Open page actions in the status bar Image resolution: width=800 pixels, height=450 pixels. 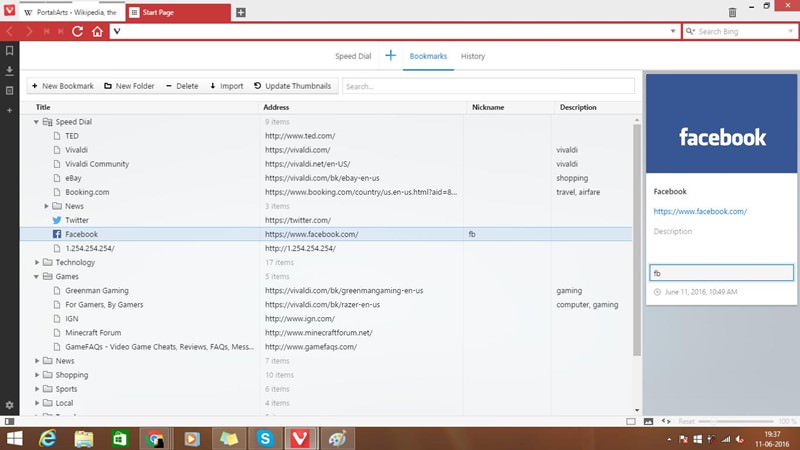click(666, 421)
